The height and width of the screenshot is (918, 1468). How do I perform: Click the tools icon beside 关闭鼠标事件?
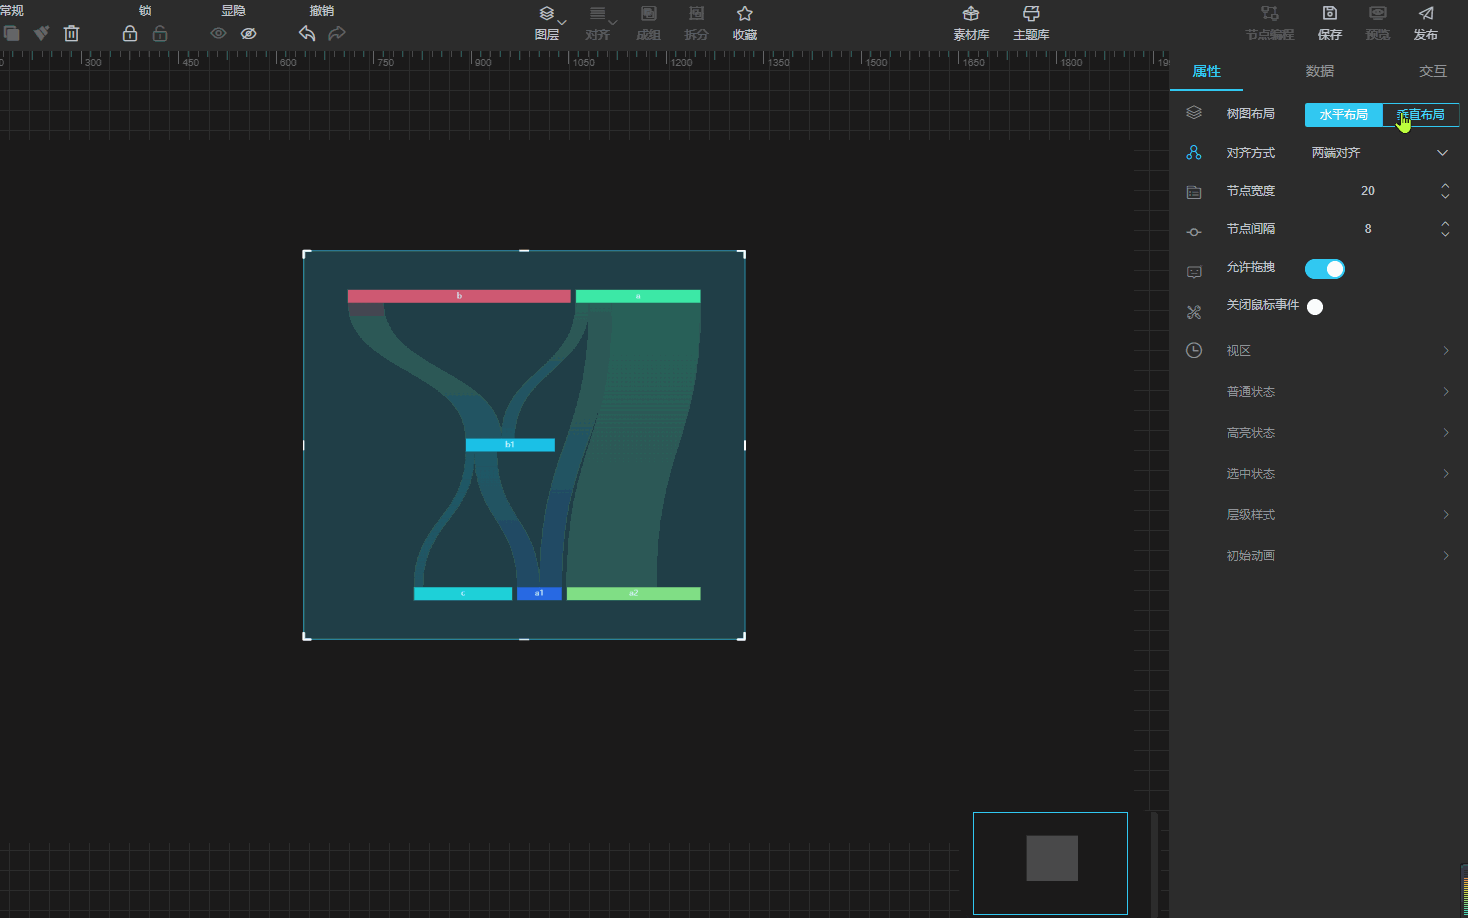click(1194, 312)
